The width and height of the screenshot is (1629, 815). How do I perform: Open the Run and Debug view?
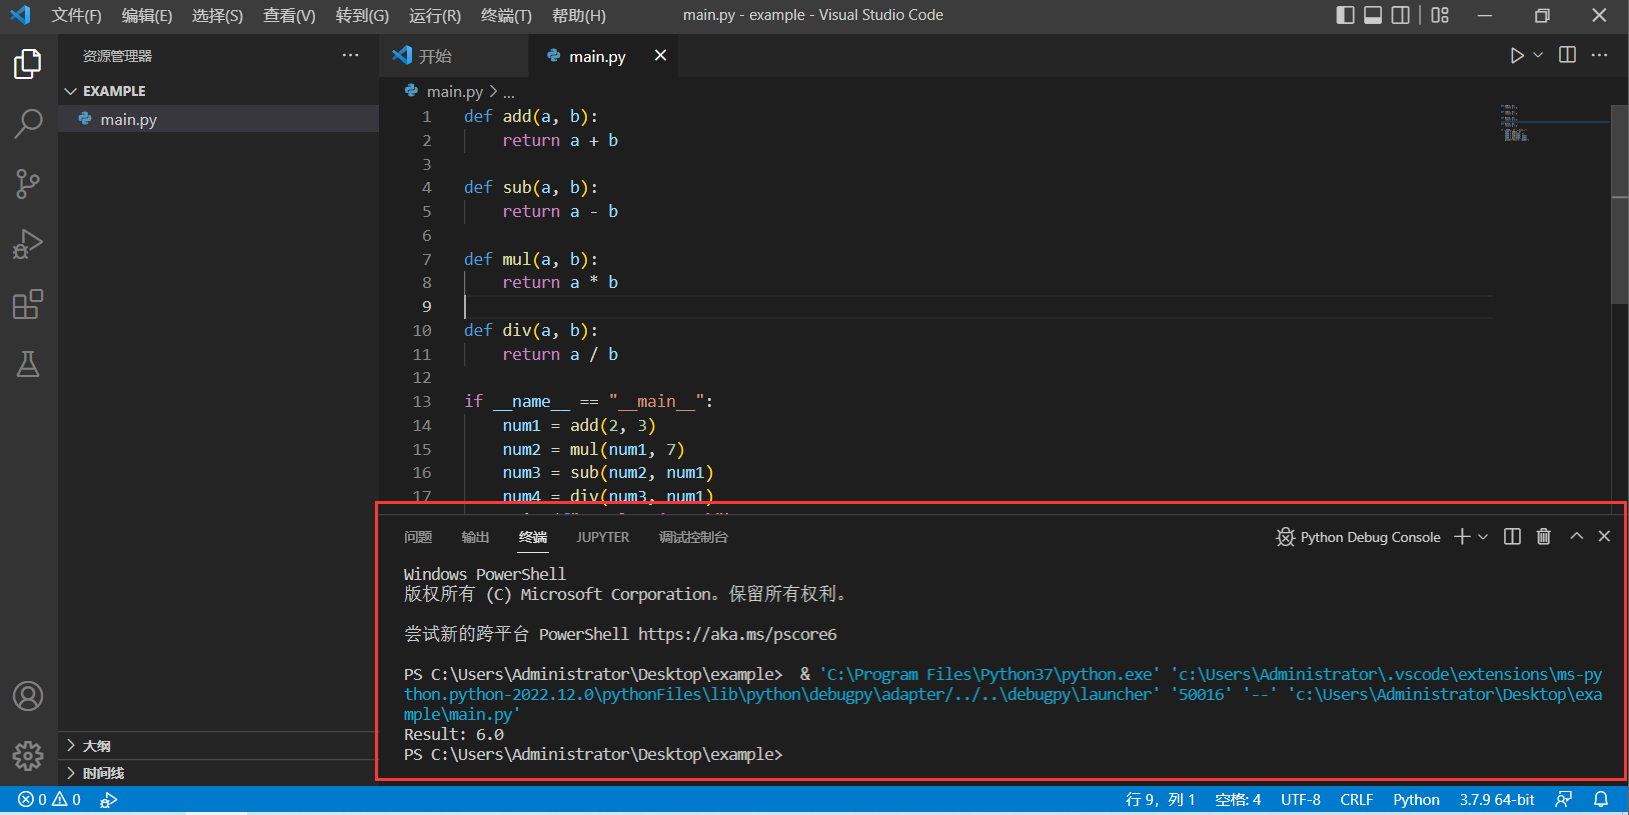[28, 244]
